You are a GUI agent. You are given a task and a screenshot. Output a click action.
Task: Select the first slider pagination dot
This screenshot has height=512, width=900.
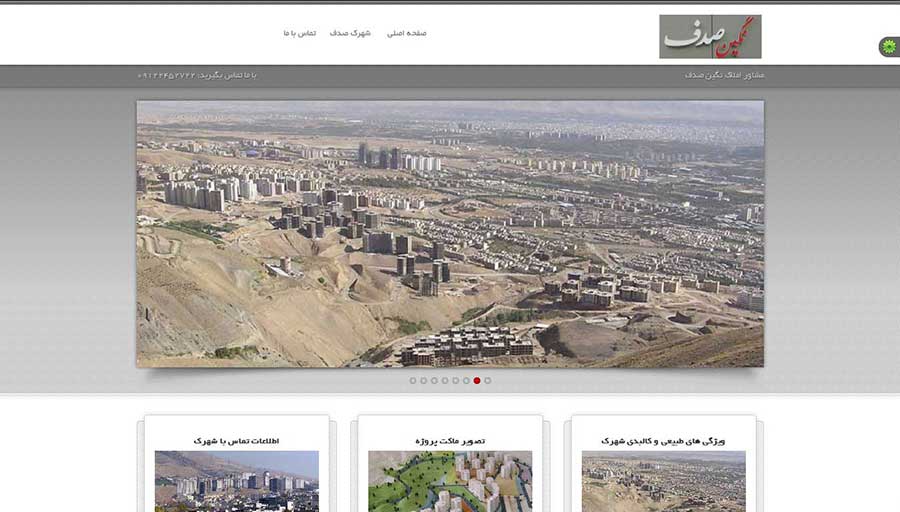tap(413, 380)
